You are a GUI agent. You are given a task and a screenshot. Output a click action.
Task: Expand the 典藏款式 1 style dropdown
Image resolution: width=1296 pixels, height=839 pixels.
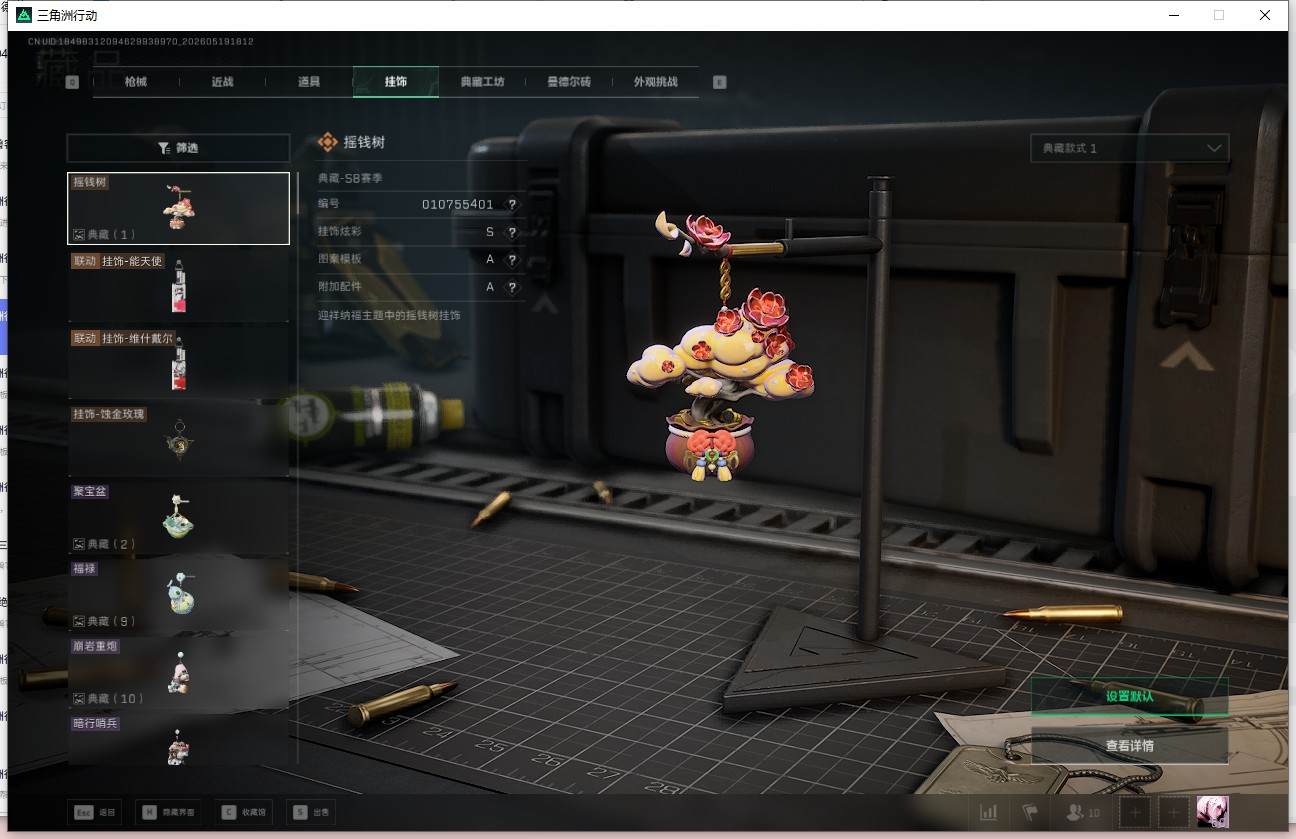[x=1130, y=148]
